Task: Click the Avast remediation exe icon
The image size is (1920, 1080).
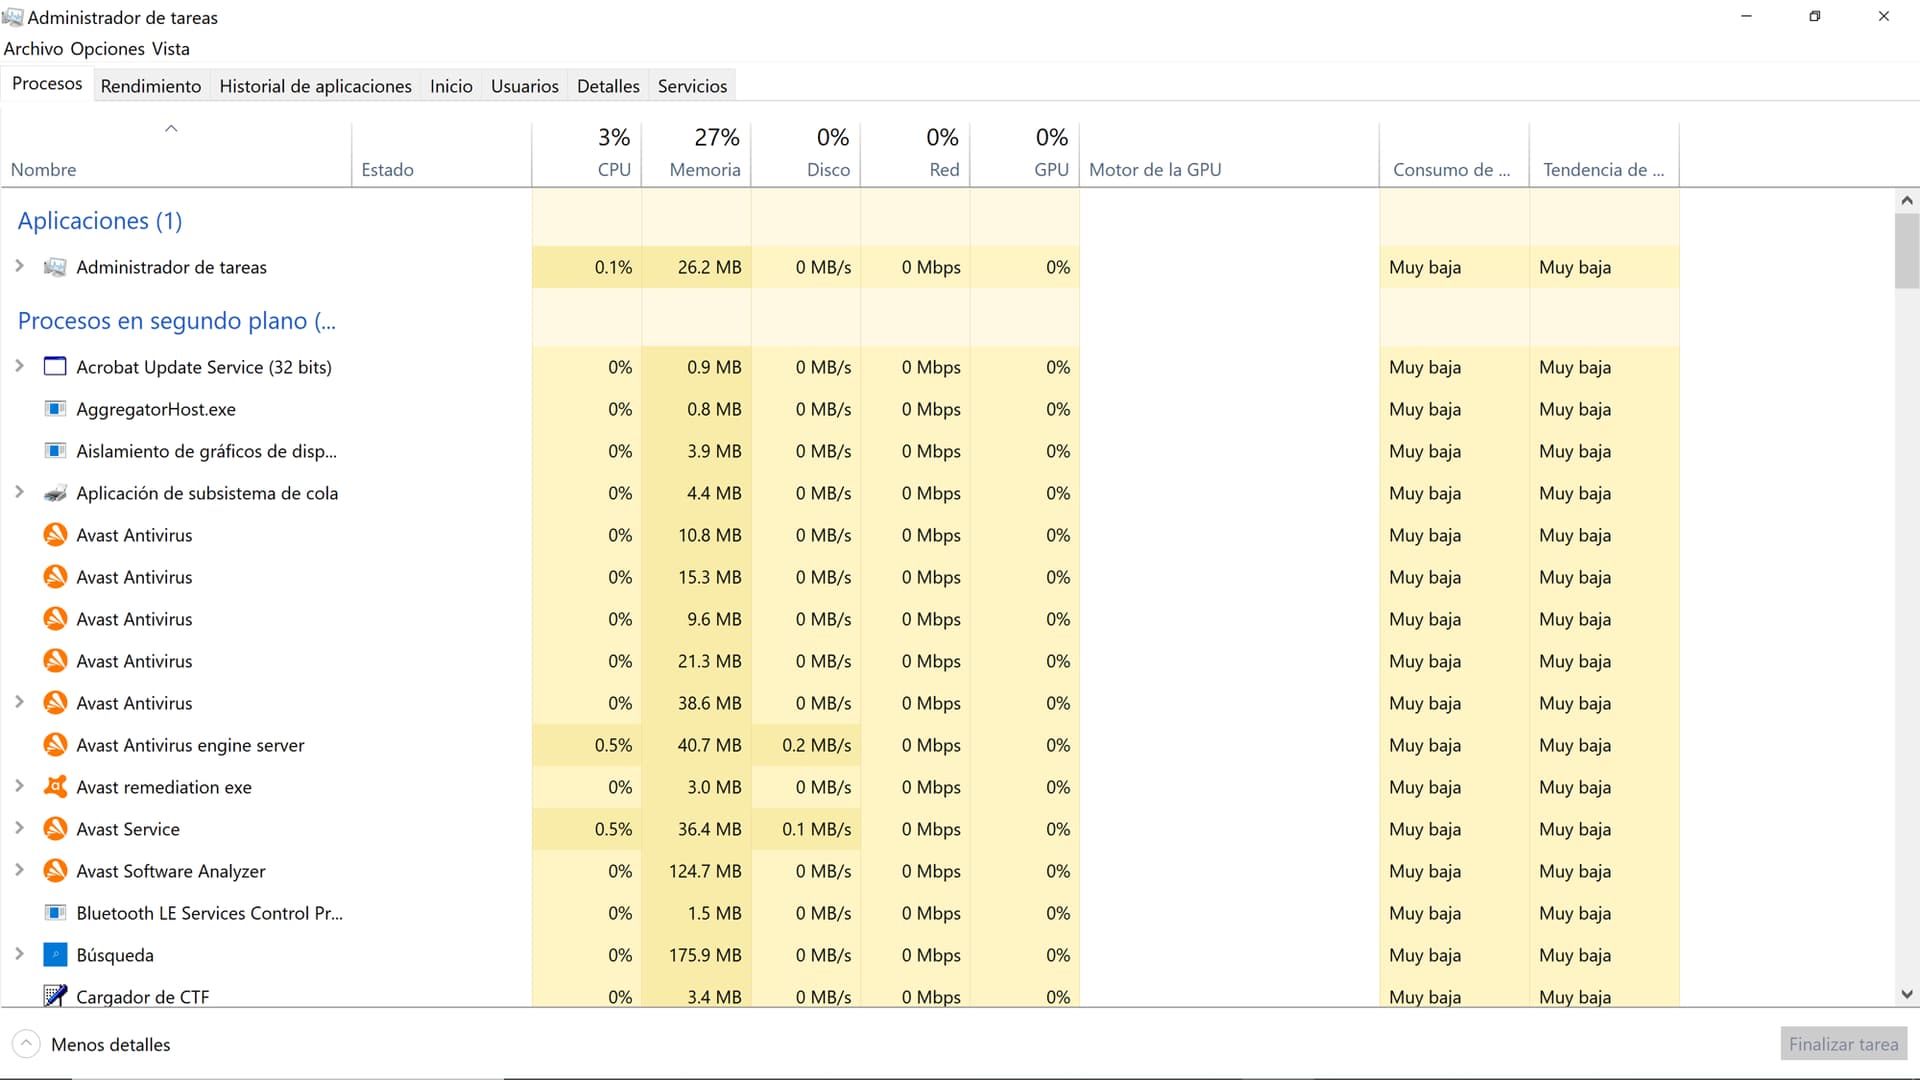Action: tap(55, 787)
